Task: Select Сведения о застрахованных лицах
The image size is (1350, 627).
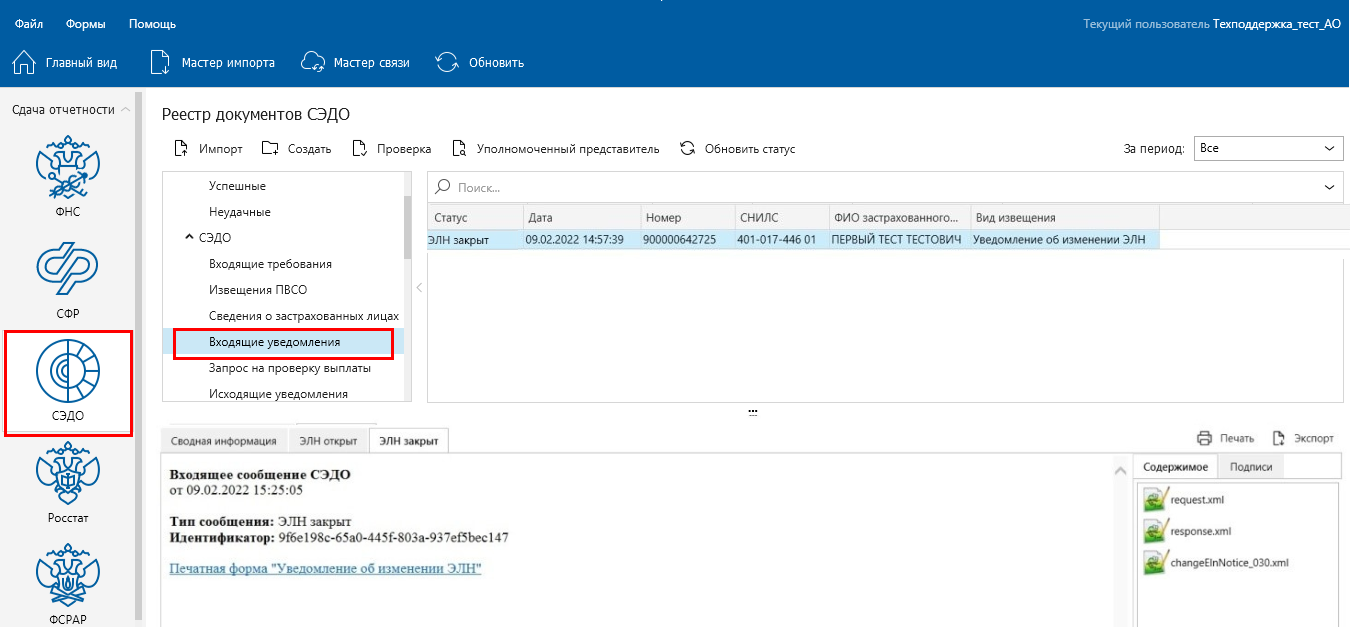Action: (304, 316)
